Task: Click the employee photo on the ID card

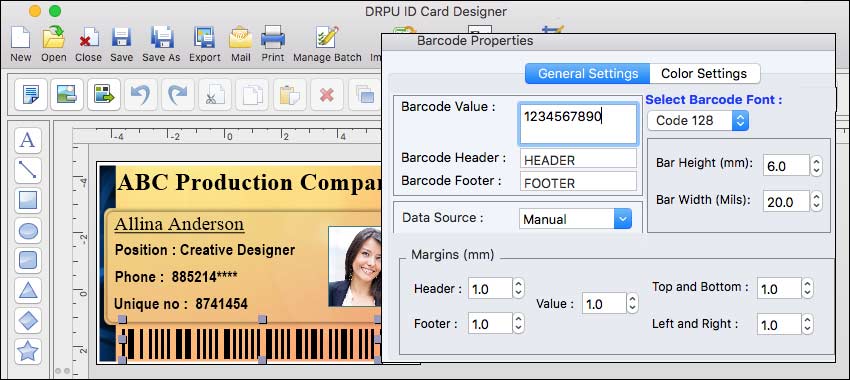Action: tap(355, 267)
